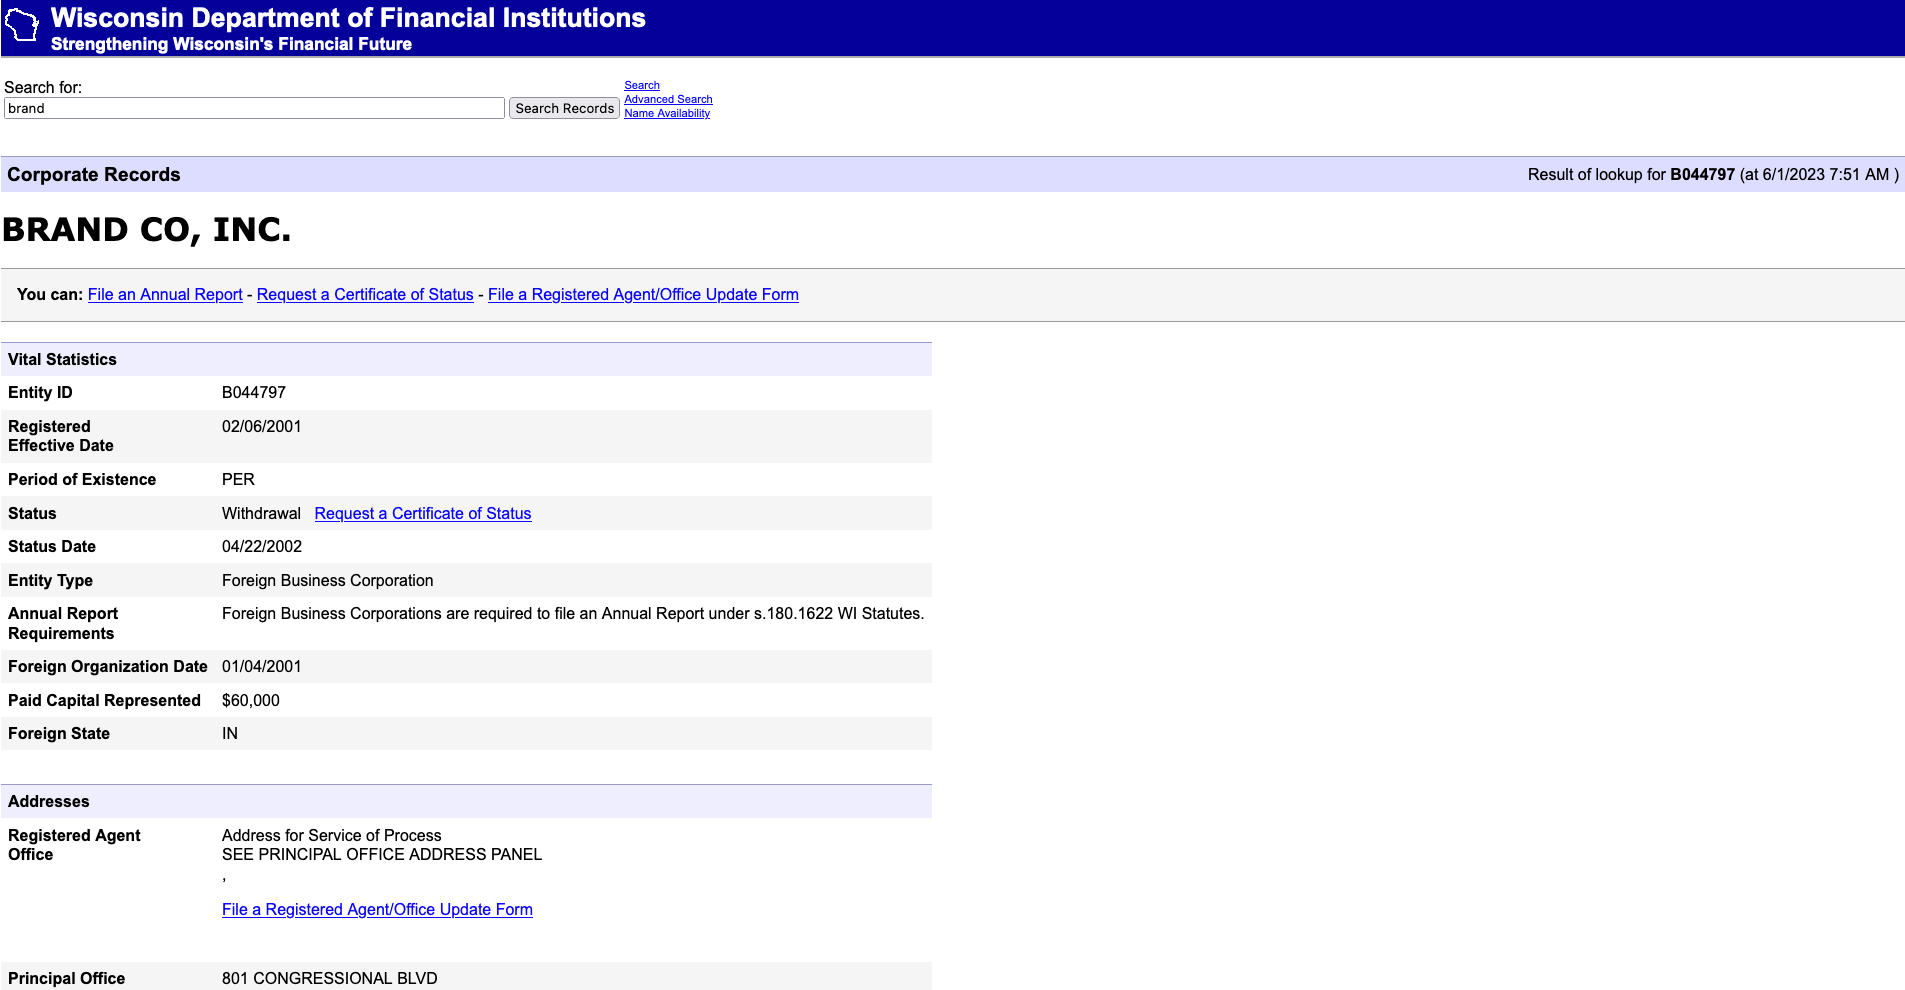Screen dimensions: 1905x990
Task: Click the Status Date value 04/22/2002
Action: (x=262, y=546)
